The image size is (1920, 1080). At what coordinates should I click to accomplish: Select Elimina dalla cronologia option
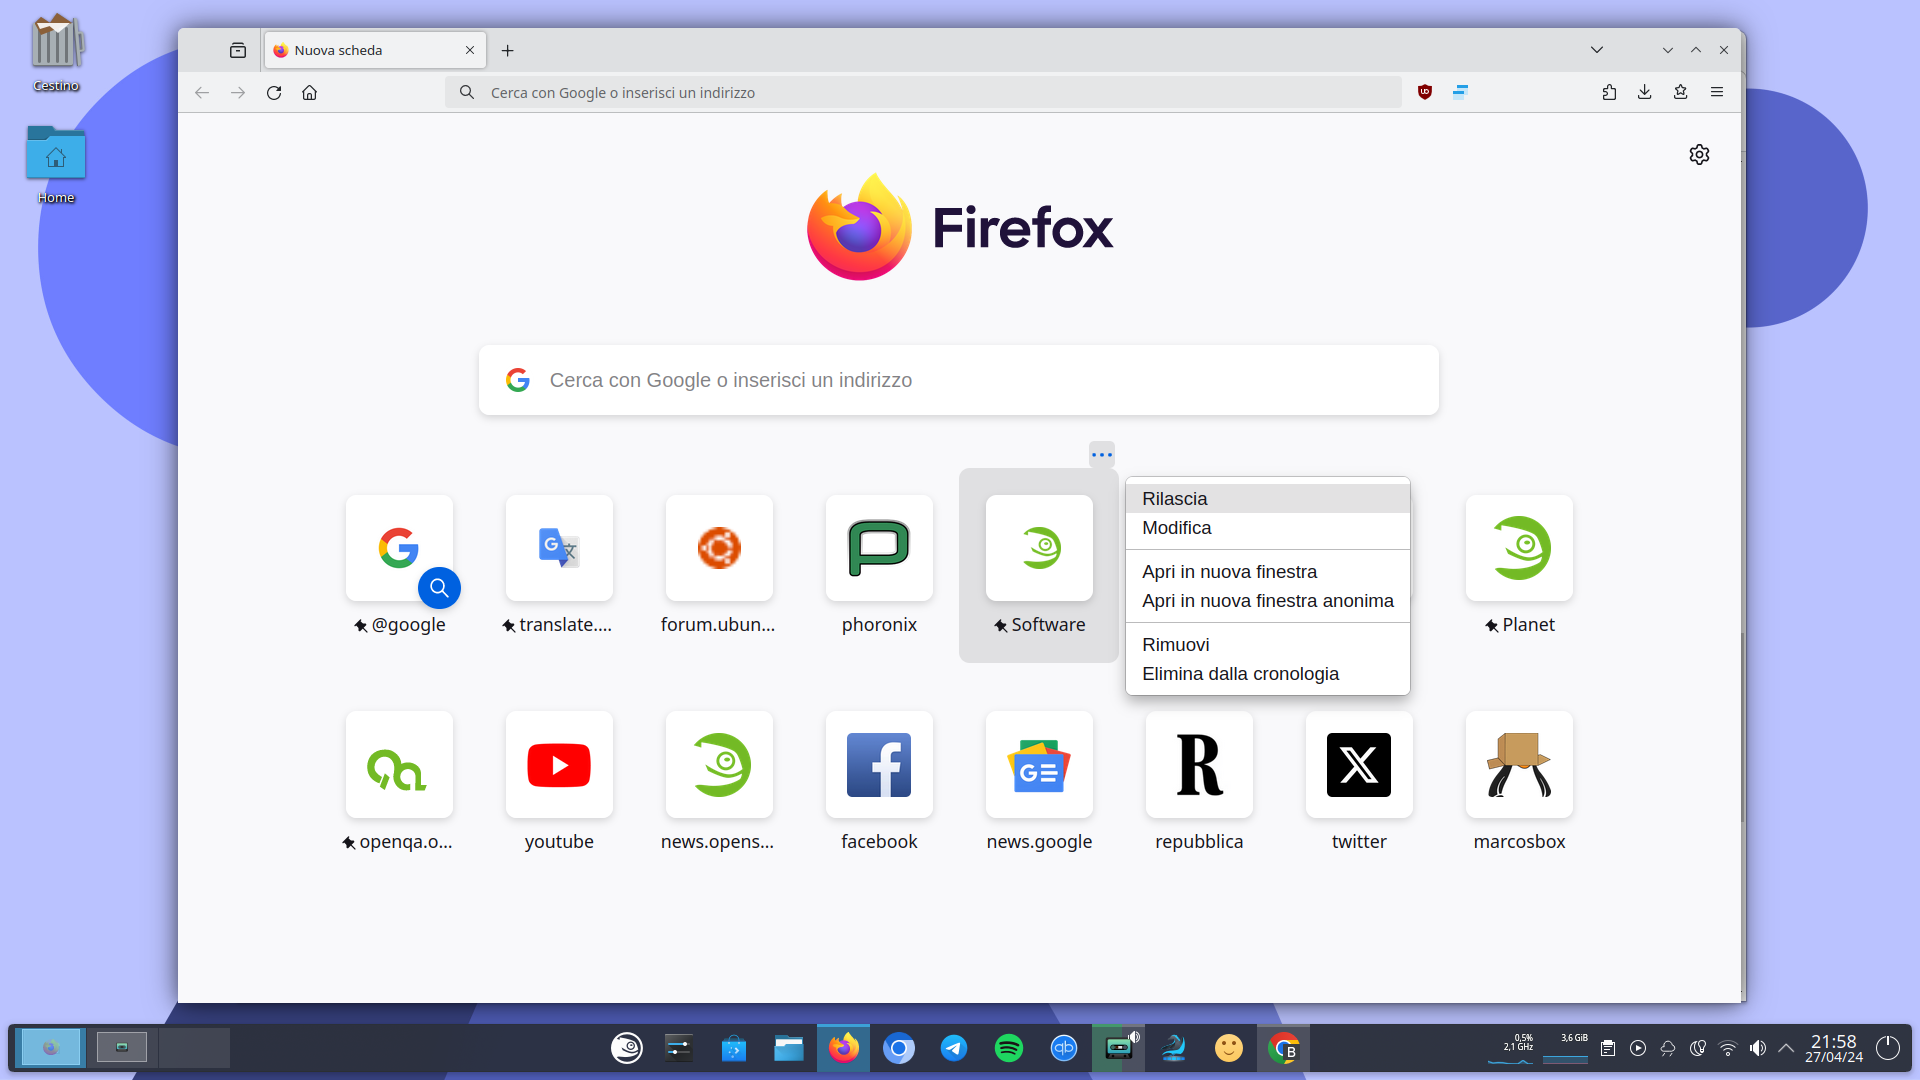(x=1240, y=674)
